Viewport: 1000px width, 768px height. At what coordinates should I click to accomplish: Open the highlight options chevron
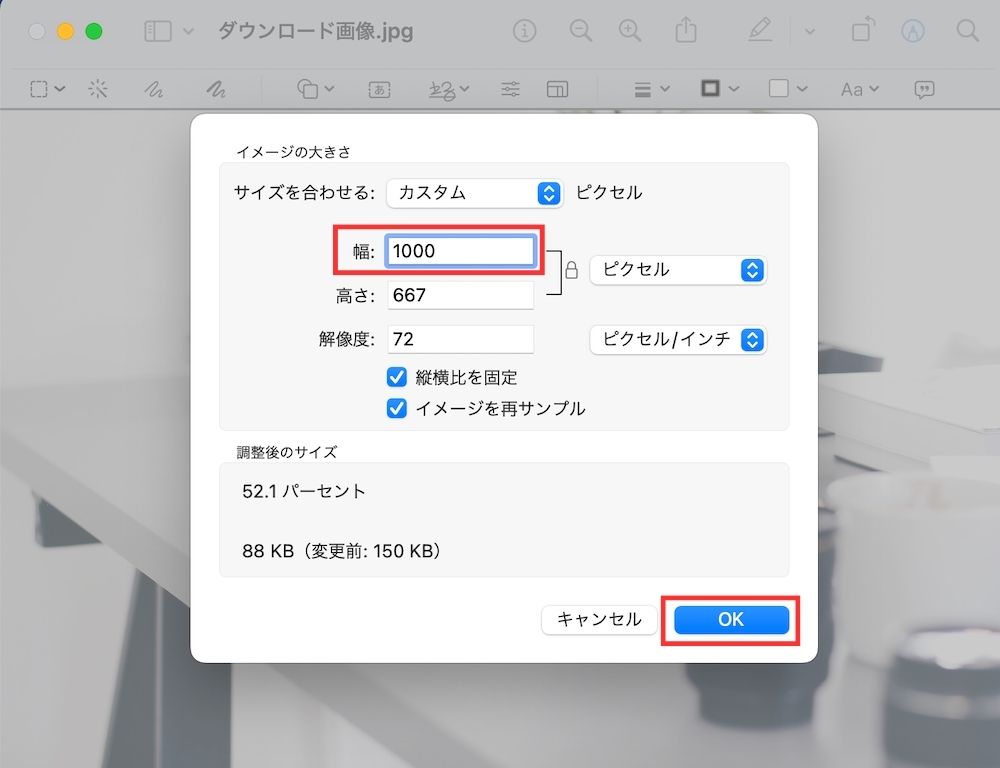coord(809,31)
